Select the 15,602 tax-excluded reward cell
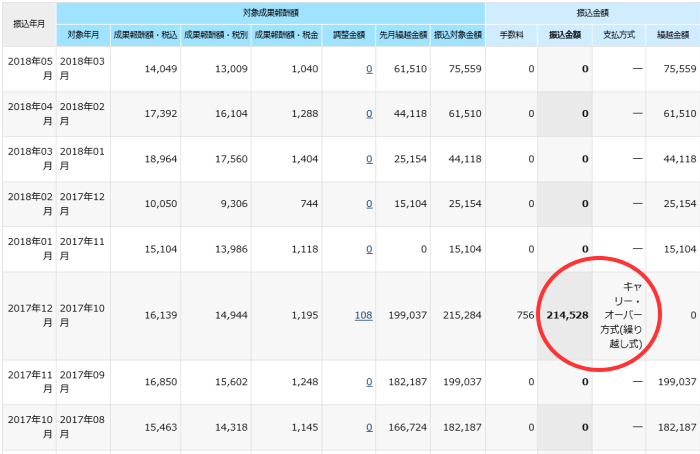Image resolution: width=700 pixels, height=454 pixels. coord(216,382)
